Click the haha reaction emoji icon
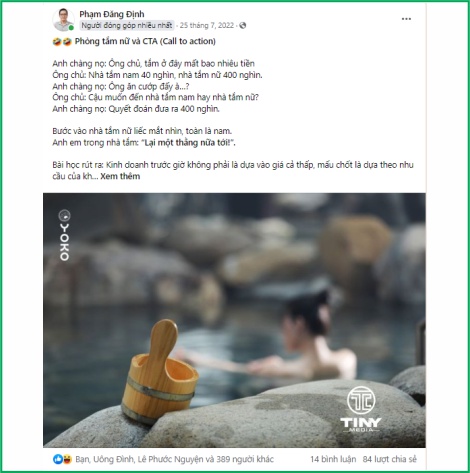This screenshot has height=473, width=470. tap(67, 459)
